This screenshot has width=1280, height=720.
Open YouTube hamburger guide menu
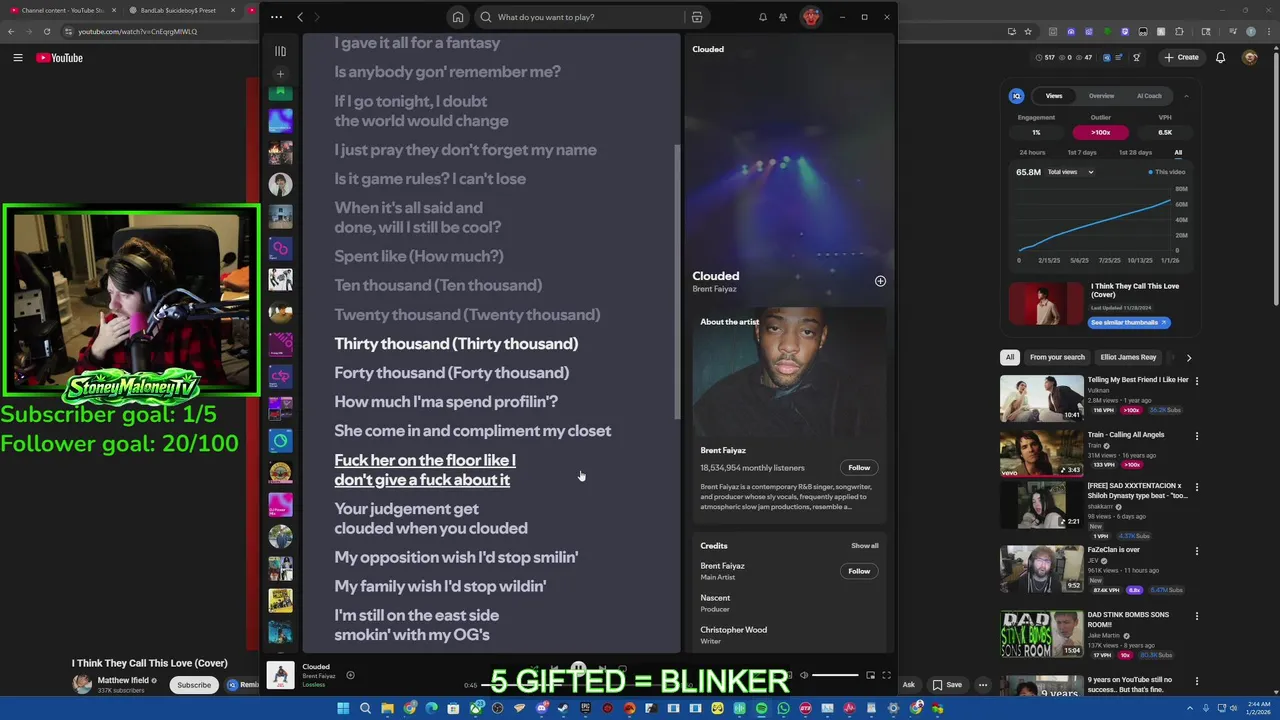pos(18,57)
